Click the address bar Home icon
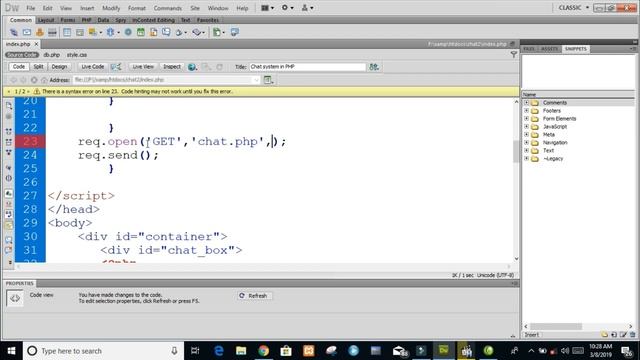Screen dimensions: 640x360 (44, 80)
